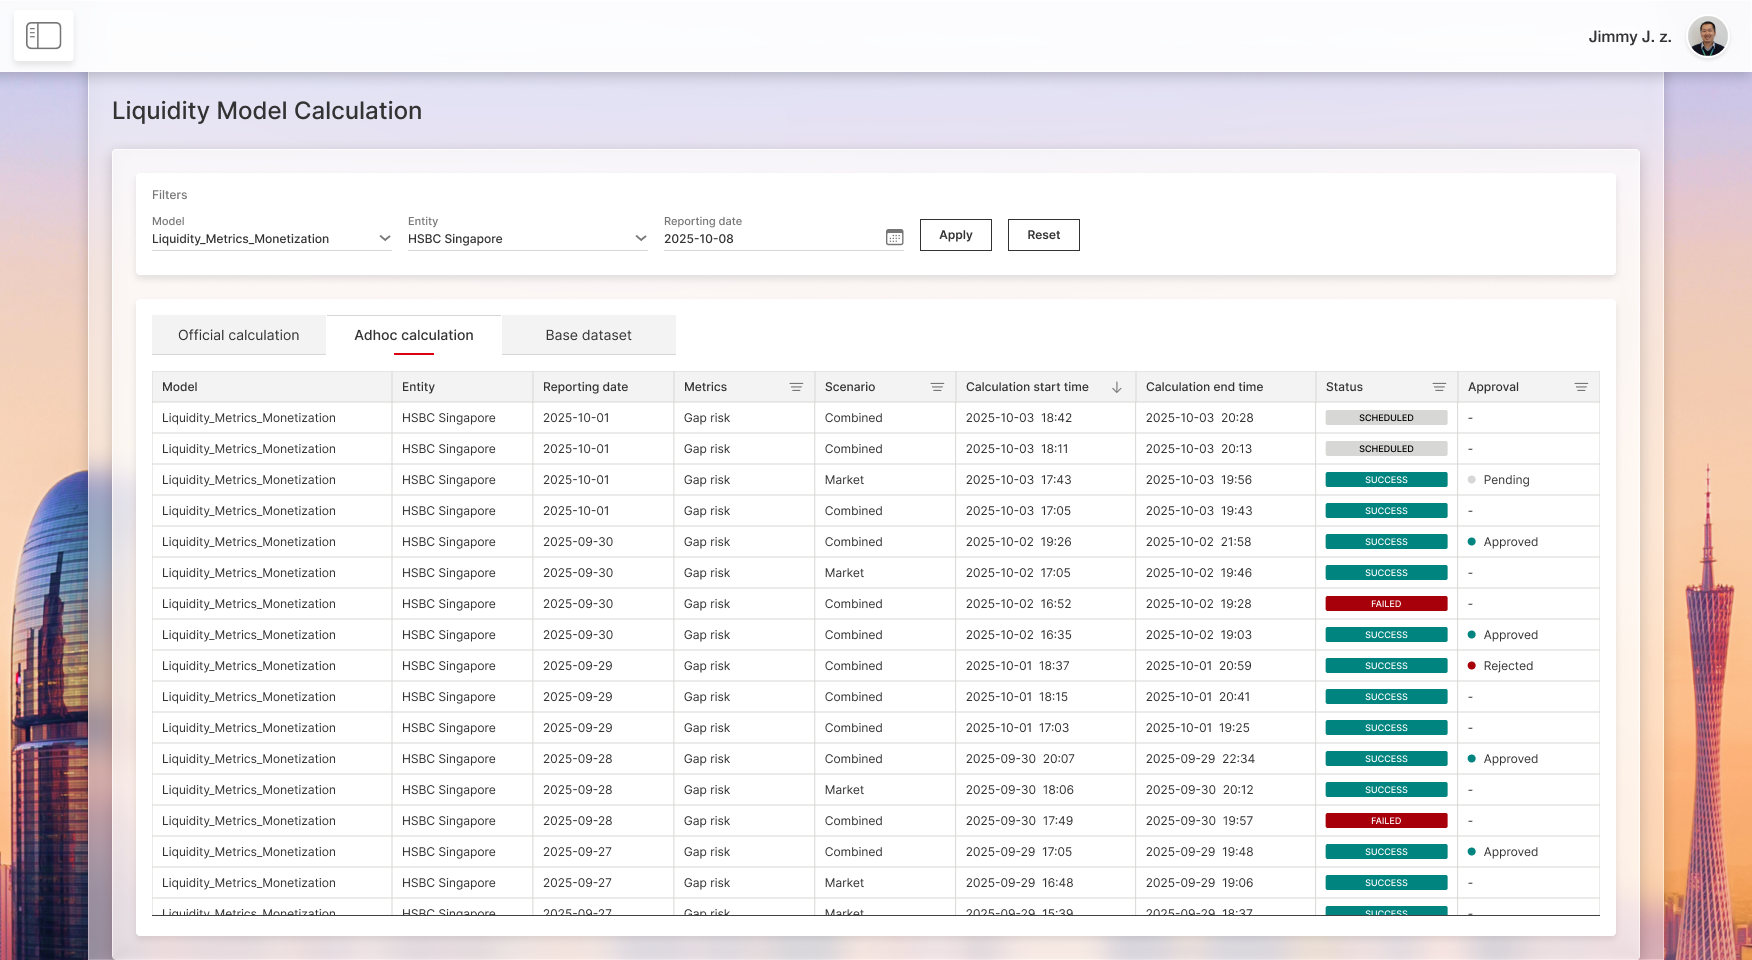Screen dimensions: 1752x960
Task: Click the Pending approval entry
Action: 1505,480
